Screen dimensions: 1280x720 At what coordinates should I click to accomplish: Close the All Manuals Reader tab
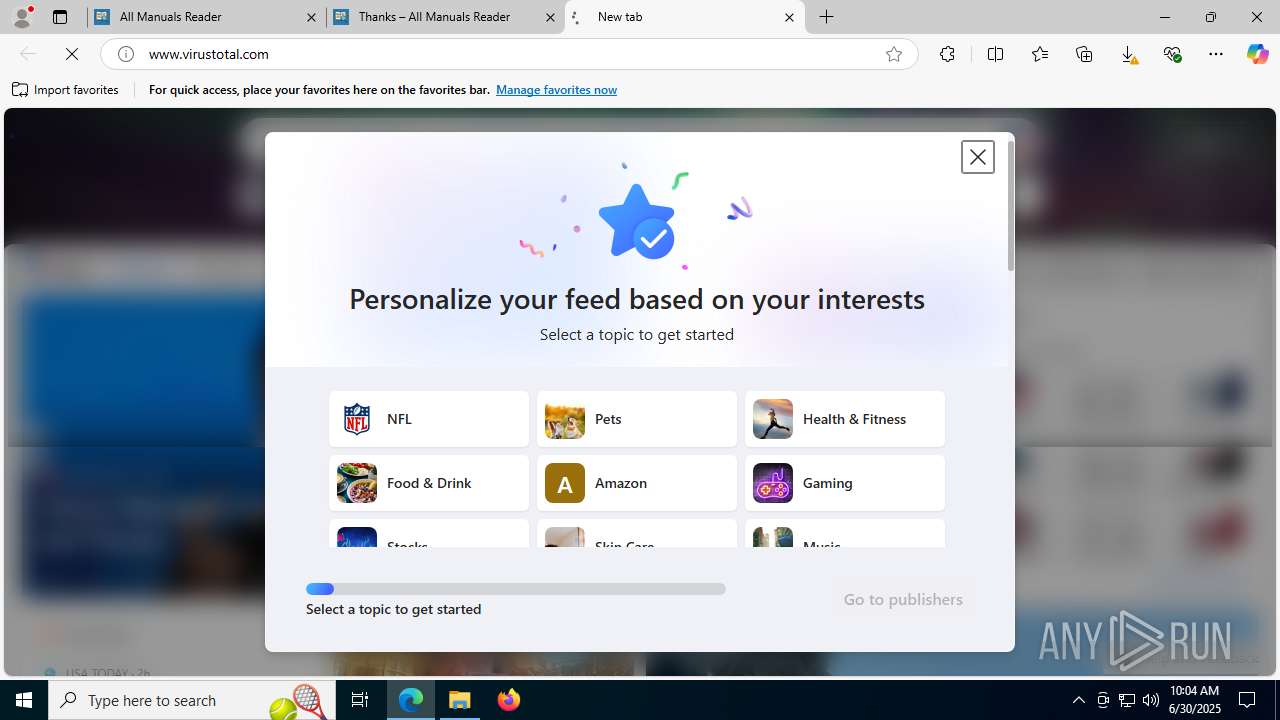click(311, 17)
